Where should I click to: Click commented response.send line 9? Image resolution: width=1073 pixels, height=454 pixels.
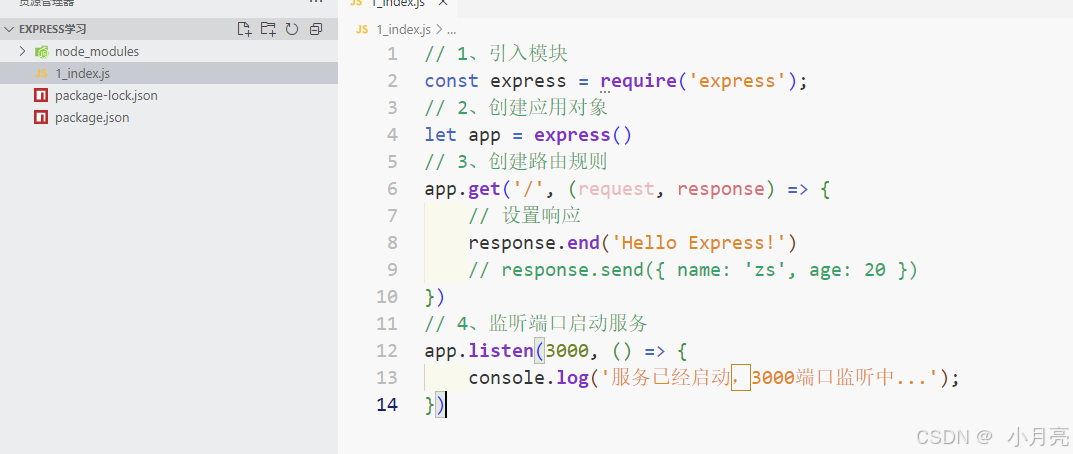click(x=693, y=270)
